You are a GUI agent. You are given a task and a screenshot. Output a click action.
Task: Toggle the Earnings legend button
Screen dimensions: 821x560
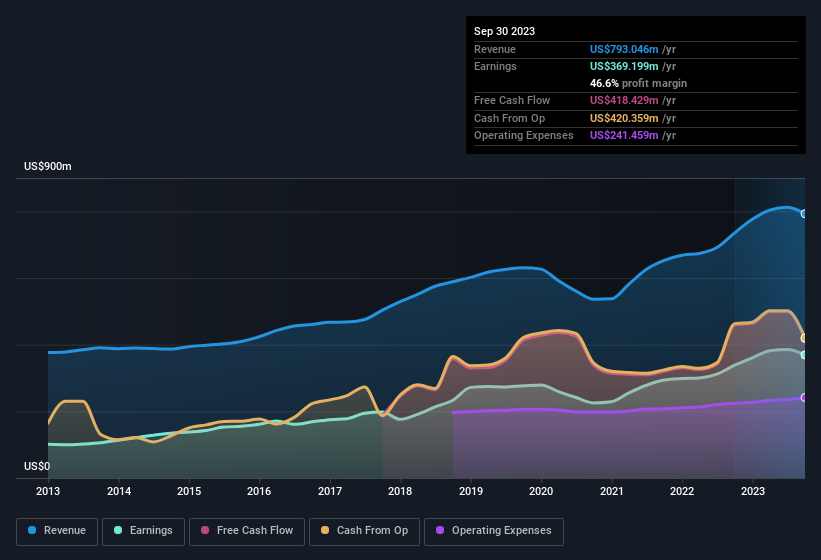143,531
